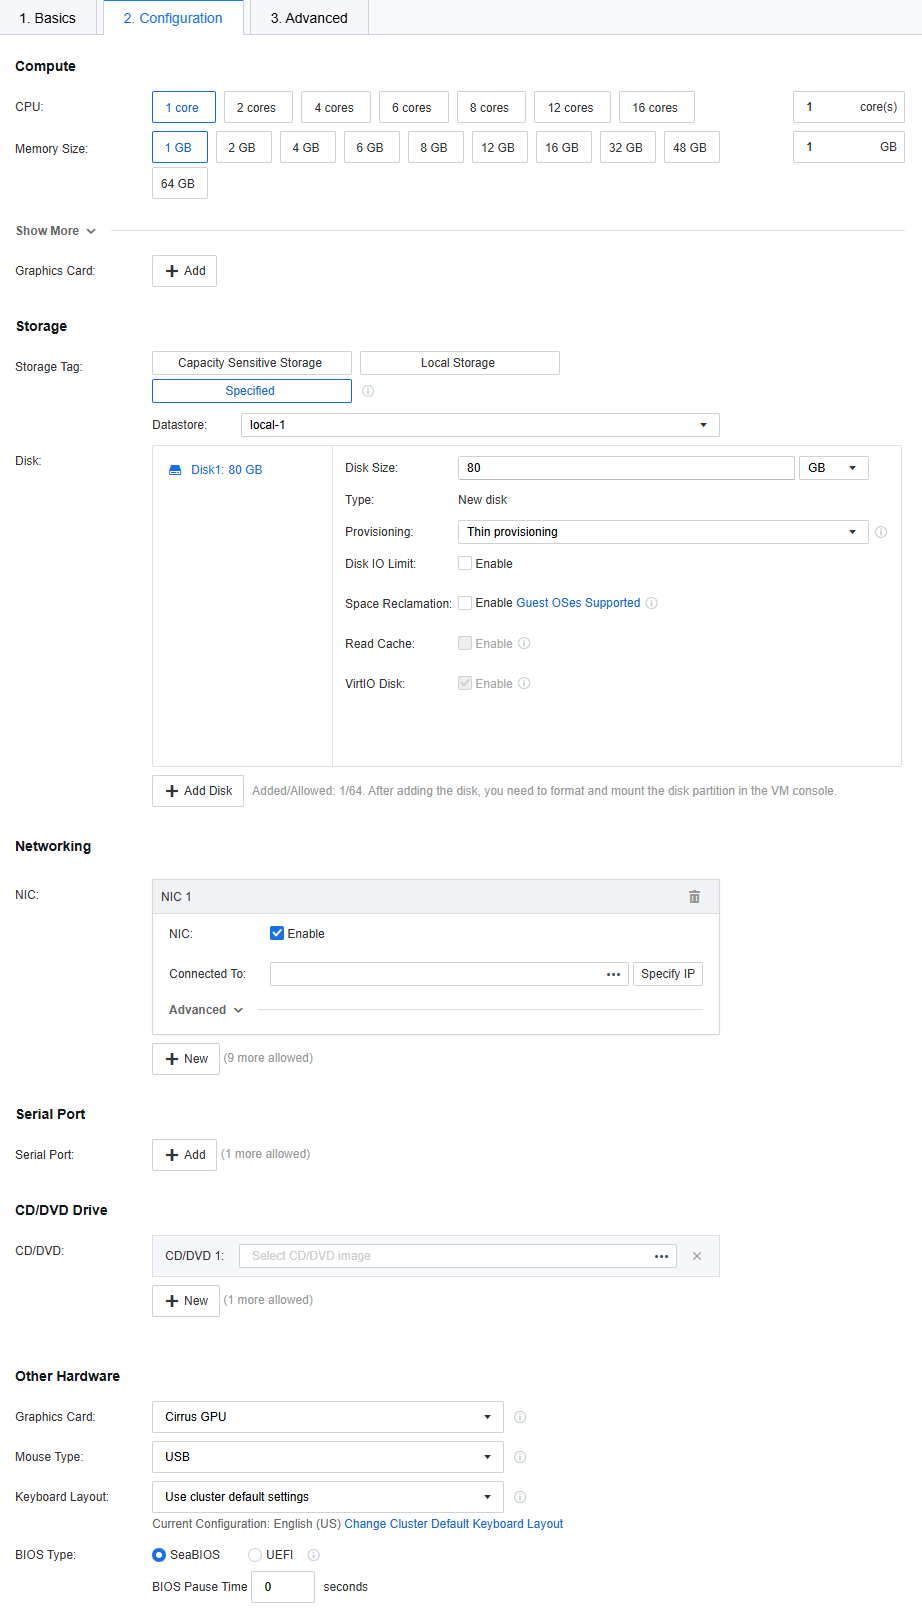Delete NIC 1 using trash icon

tap(694, 897)
